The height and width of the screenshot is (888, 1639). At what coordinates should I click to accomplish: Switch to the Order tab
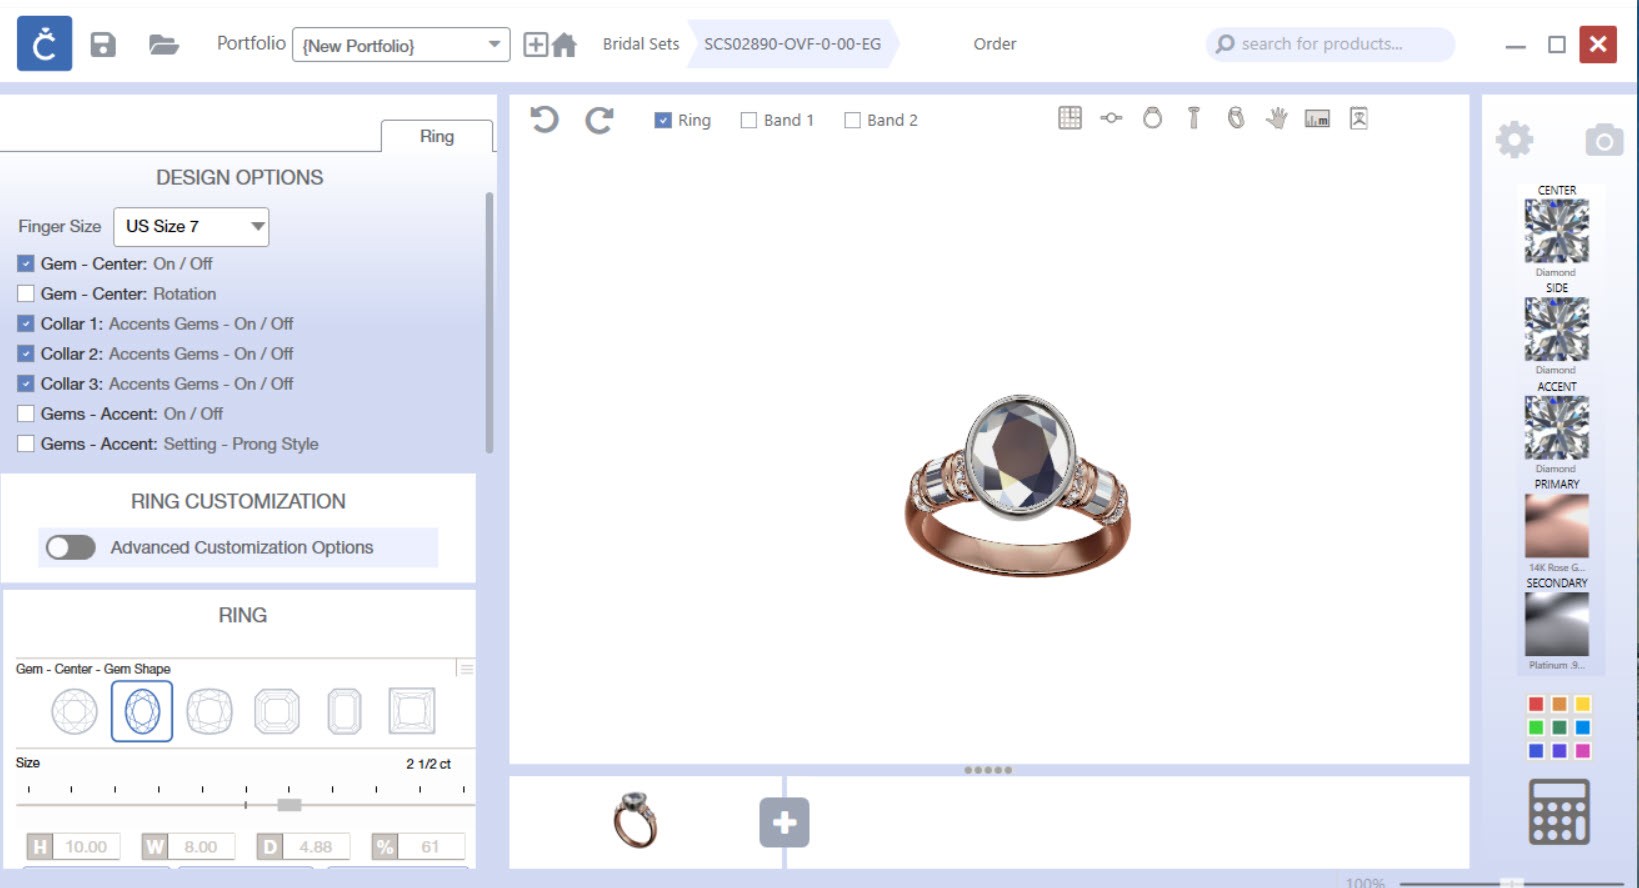click(x=994, y=44)
